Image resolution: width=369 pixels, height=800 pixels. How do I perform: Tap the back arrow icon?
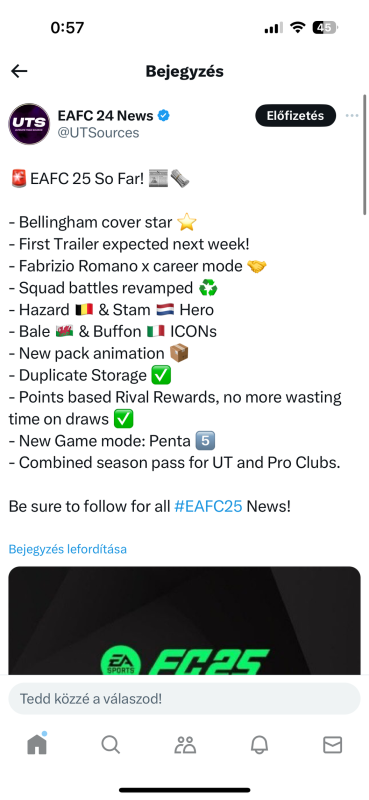(x=19, y=71)
